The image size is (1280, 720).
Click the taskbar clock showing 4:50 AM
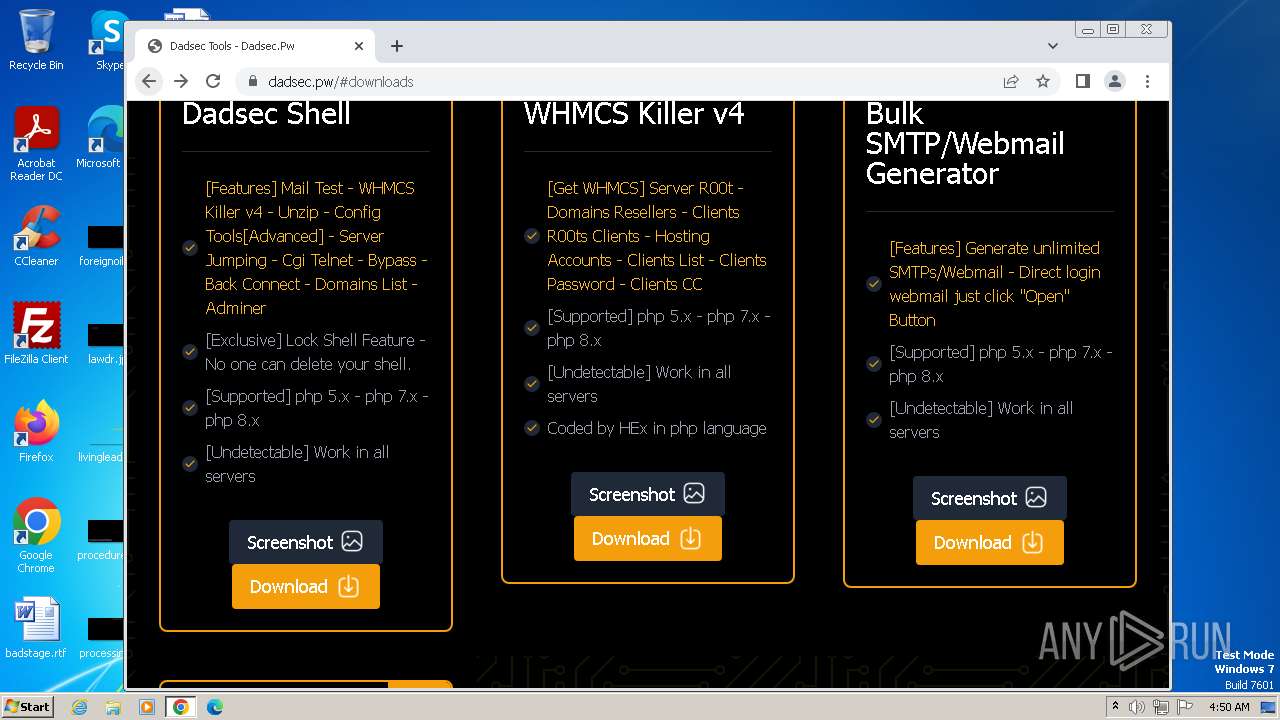click(x=1229, y=707)
